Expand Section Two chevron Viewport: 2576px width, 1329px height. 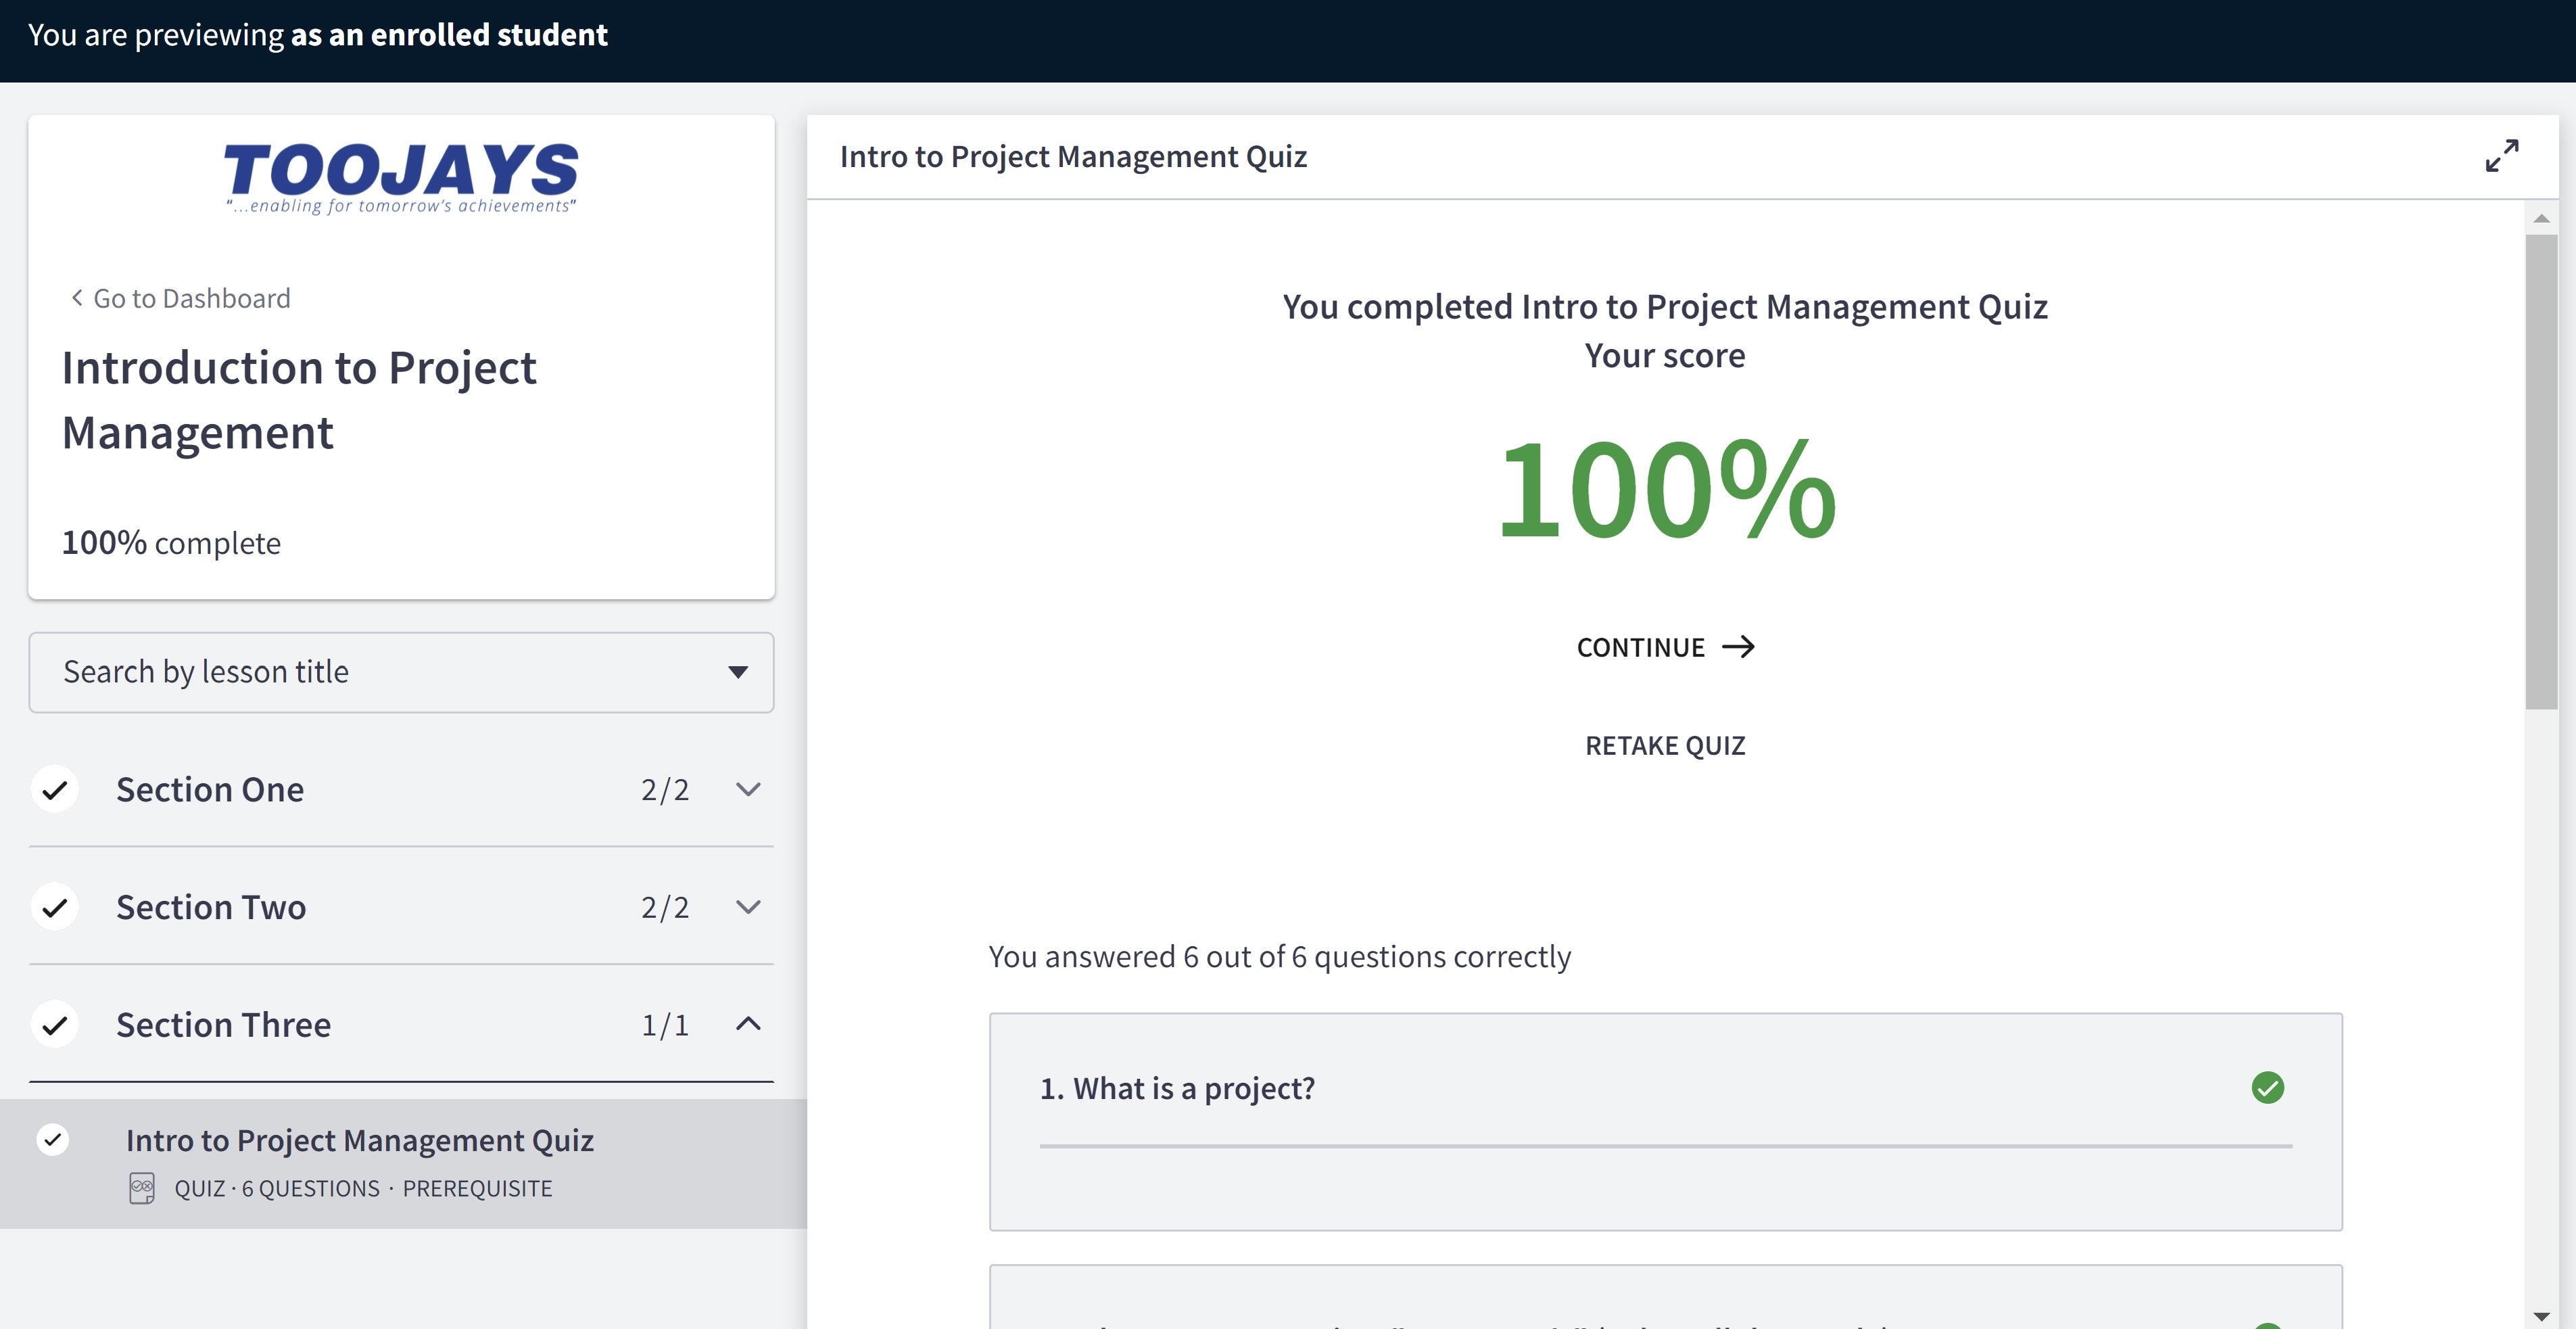tap(748, 907)
